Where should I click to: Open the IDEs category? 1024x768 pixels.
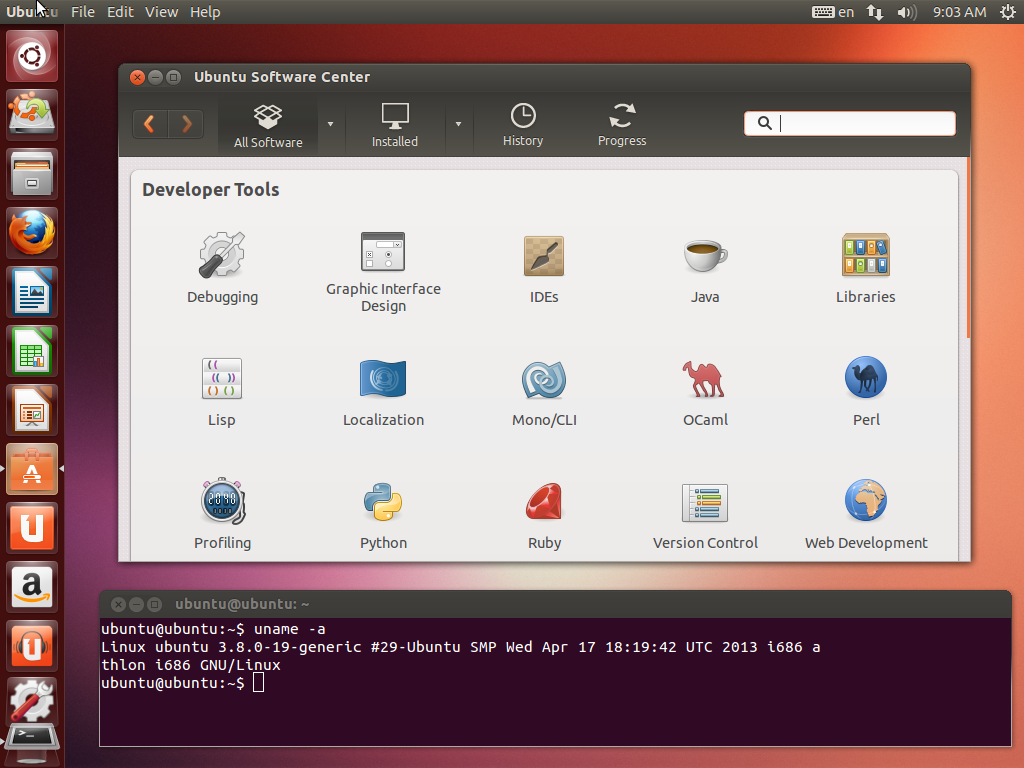click(544, 268)
